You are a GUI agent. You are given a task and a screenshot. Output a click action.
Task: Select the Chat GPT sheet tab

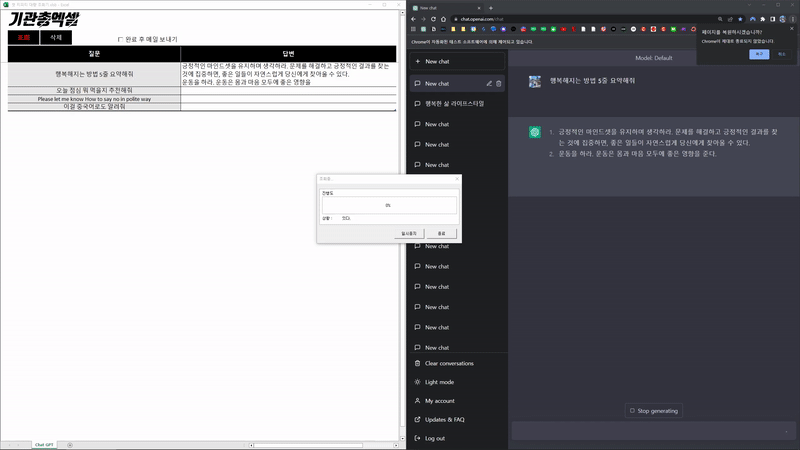[44, 445]
